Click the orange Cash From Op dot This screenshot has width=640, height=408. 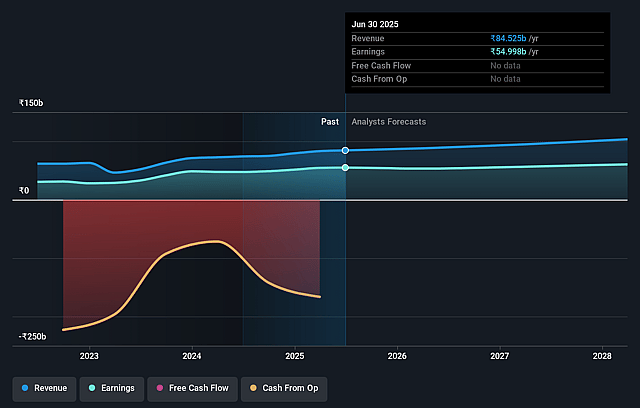click(253, 388)
